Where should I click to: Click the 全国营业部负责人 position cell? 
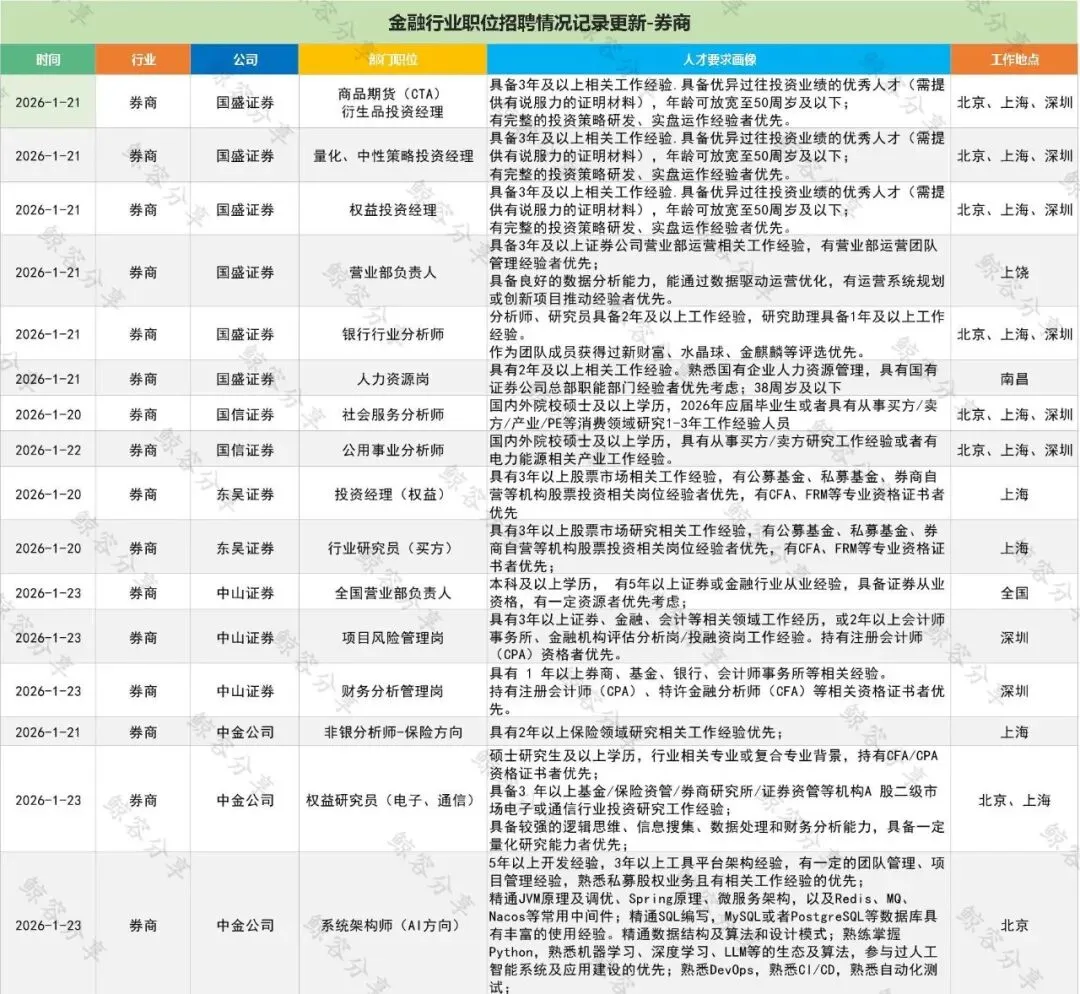coord(393,593)
